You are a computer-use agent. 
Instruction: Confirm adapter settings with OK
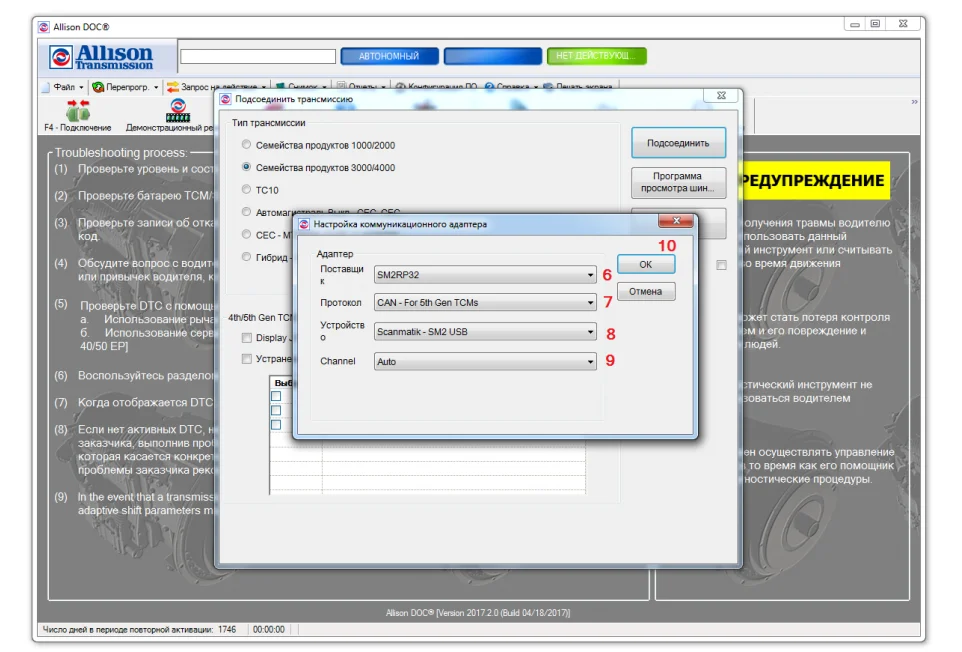[645, 264]
